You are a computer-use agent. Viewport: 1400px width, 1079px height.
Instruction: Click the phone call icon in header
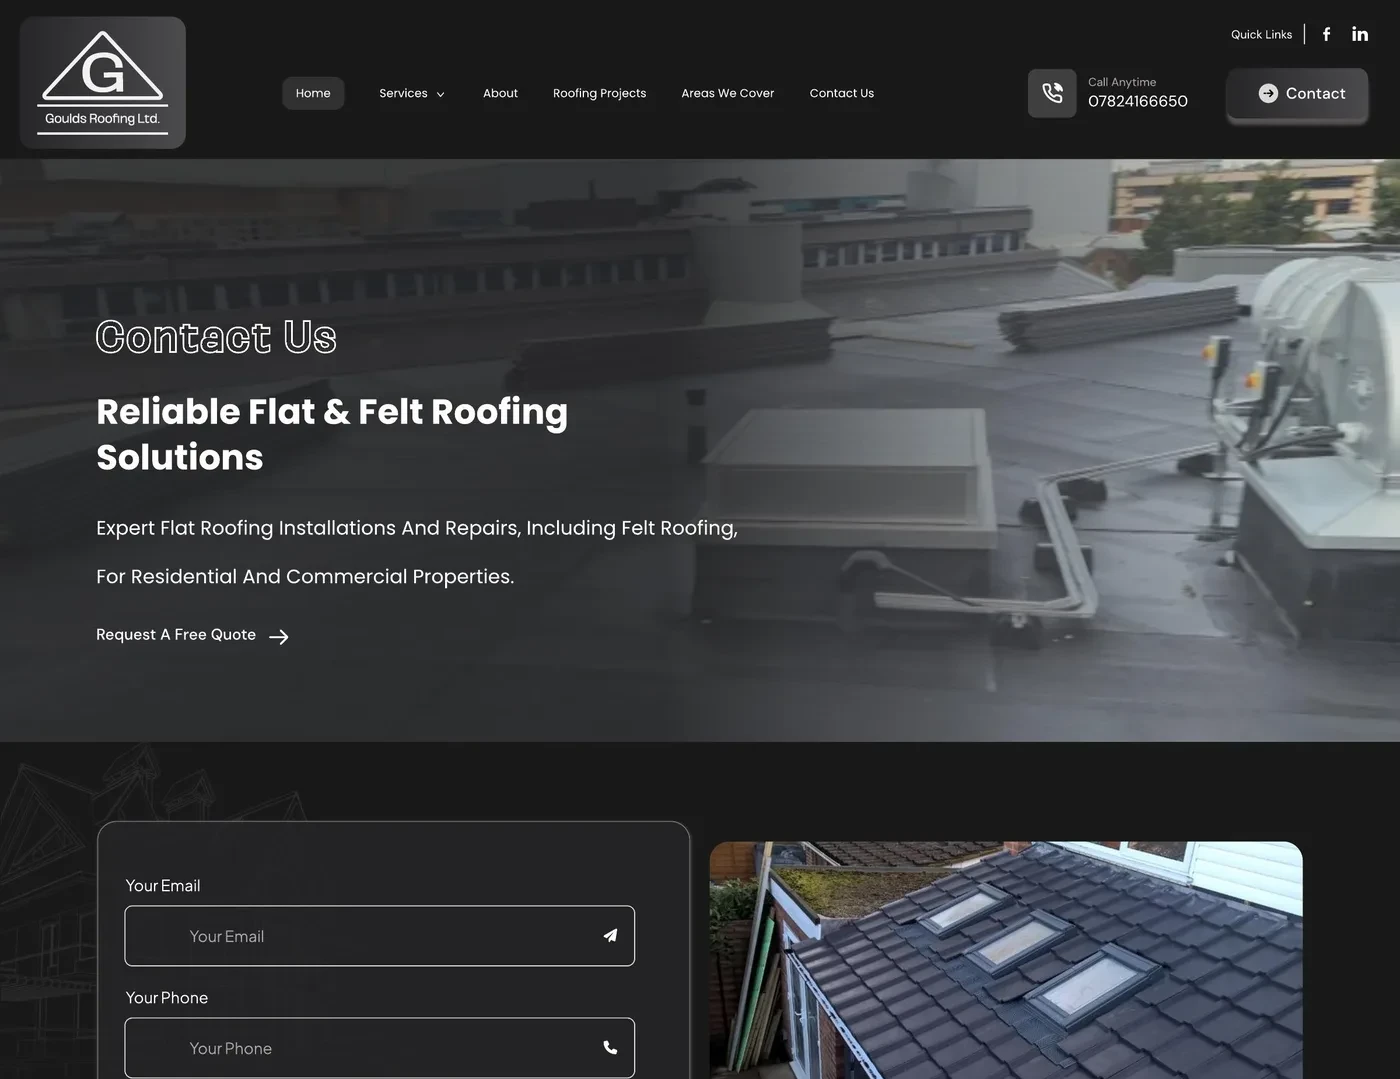tap(1052, 93)
